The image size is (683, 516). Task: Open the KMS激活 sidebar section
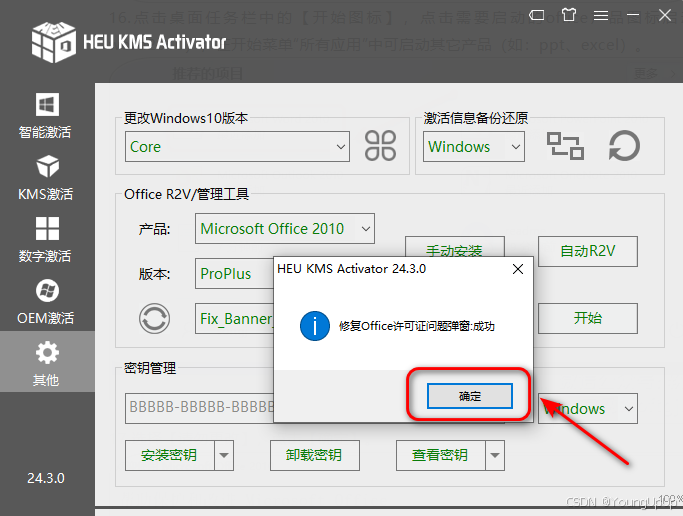point(46,178)
